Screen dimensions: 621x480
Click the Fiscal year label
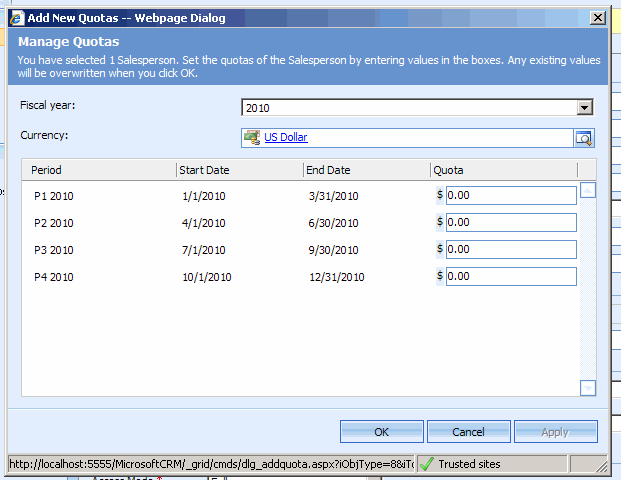click(x=48, y=105)
